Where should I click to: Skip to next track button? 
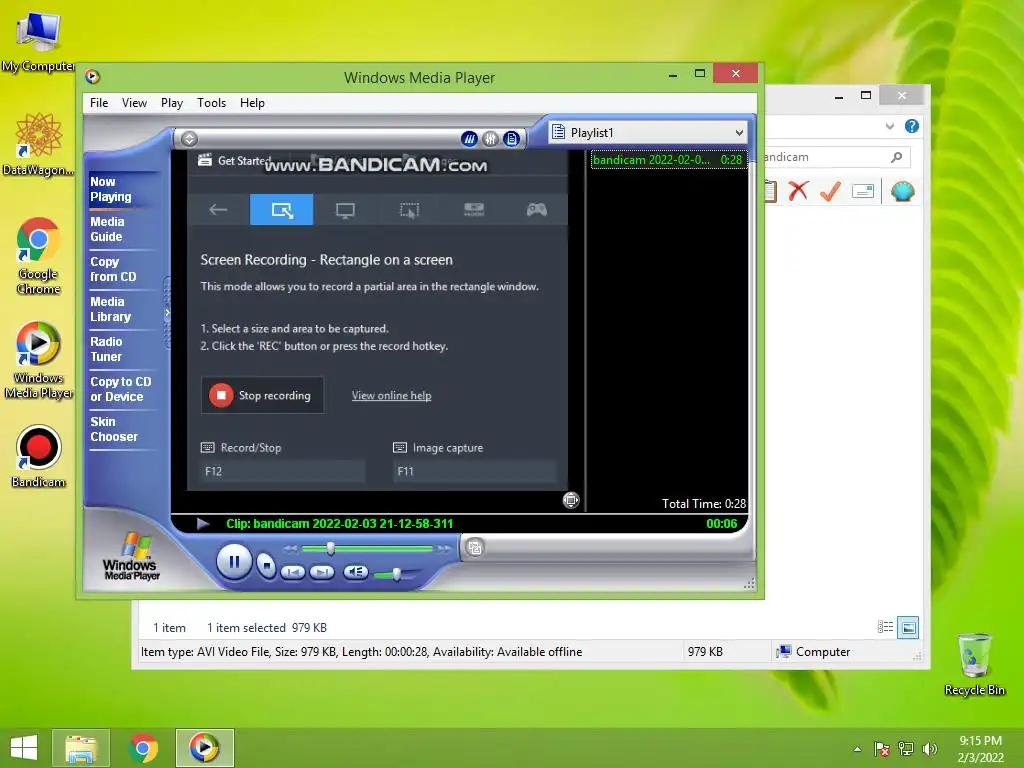tap(321, 573)
